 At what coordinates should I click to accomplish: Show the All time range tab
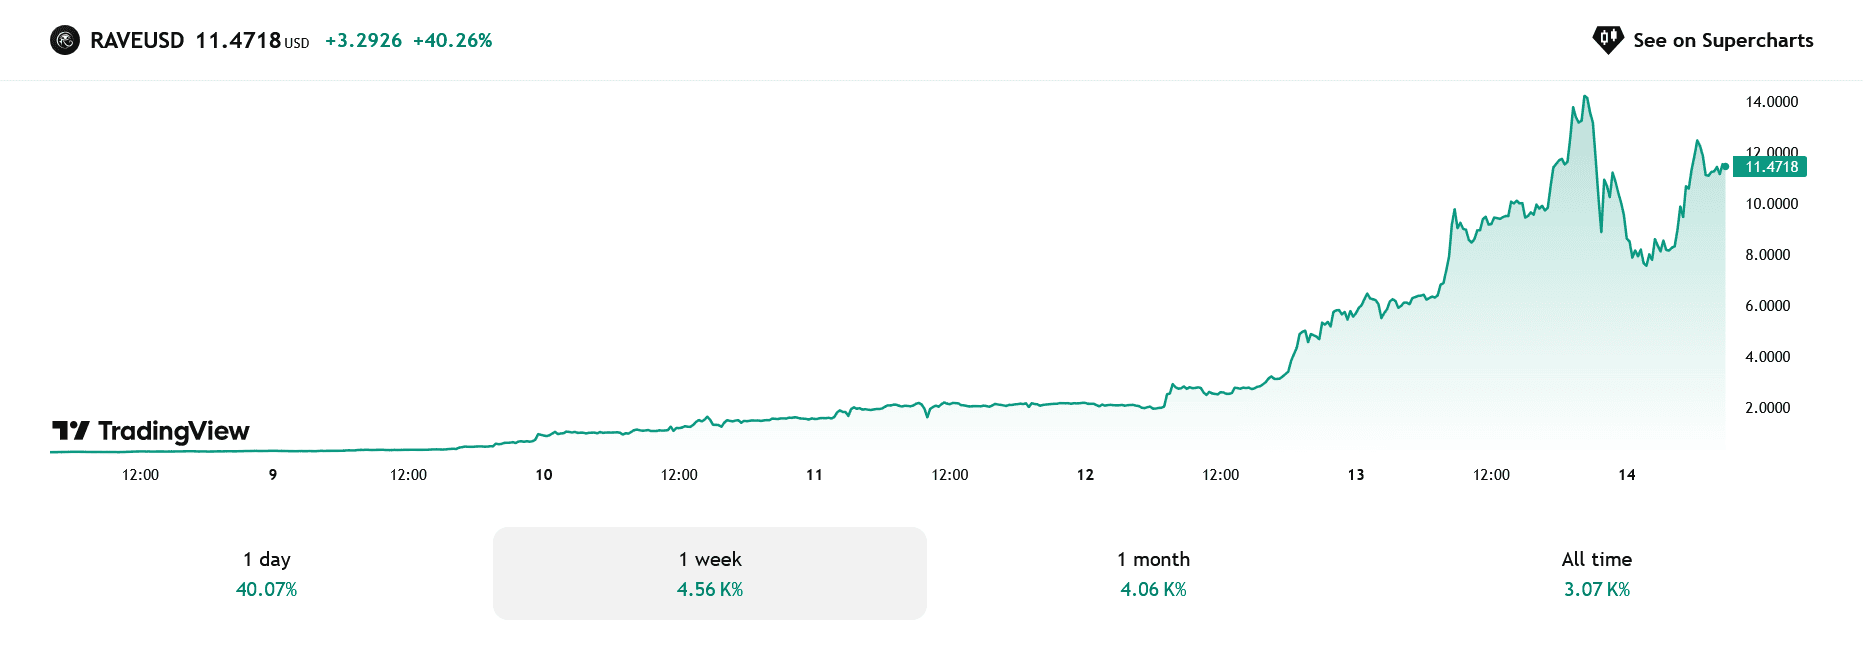tap(1596, 573)
